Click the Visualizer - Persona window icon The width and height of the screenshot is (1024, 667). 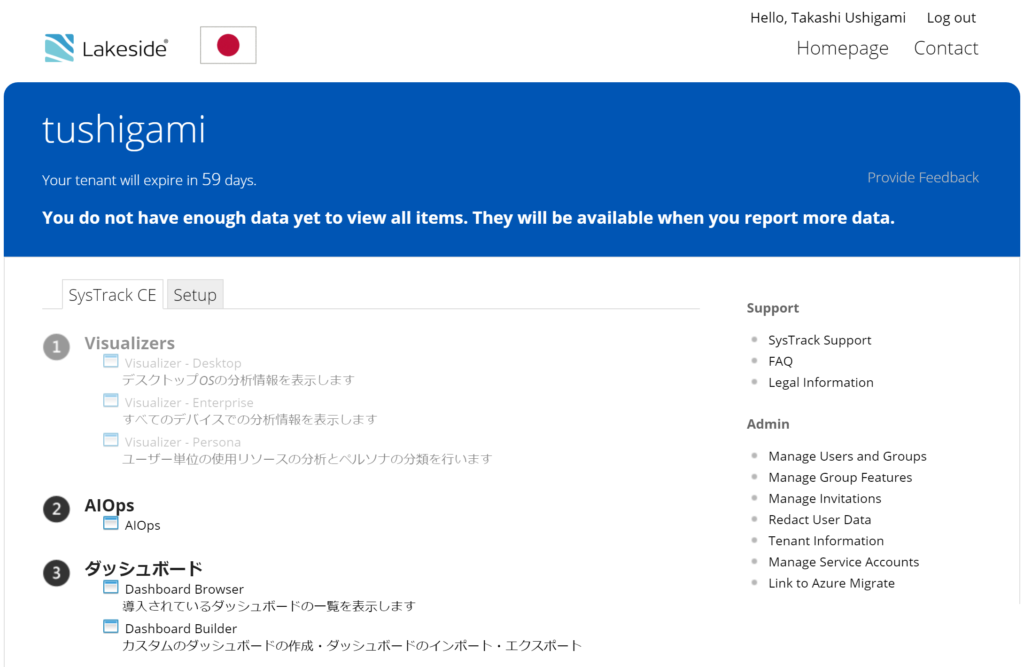click(x=111, y=440)
